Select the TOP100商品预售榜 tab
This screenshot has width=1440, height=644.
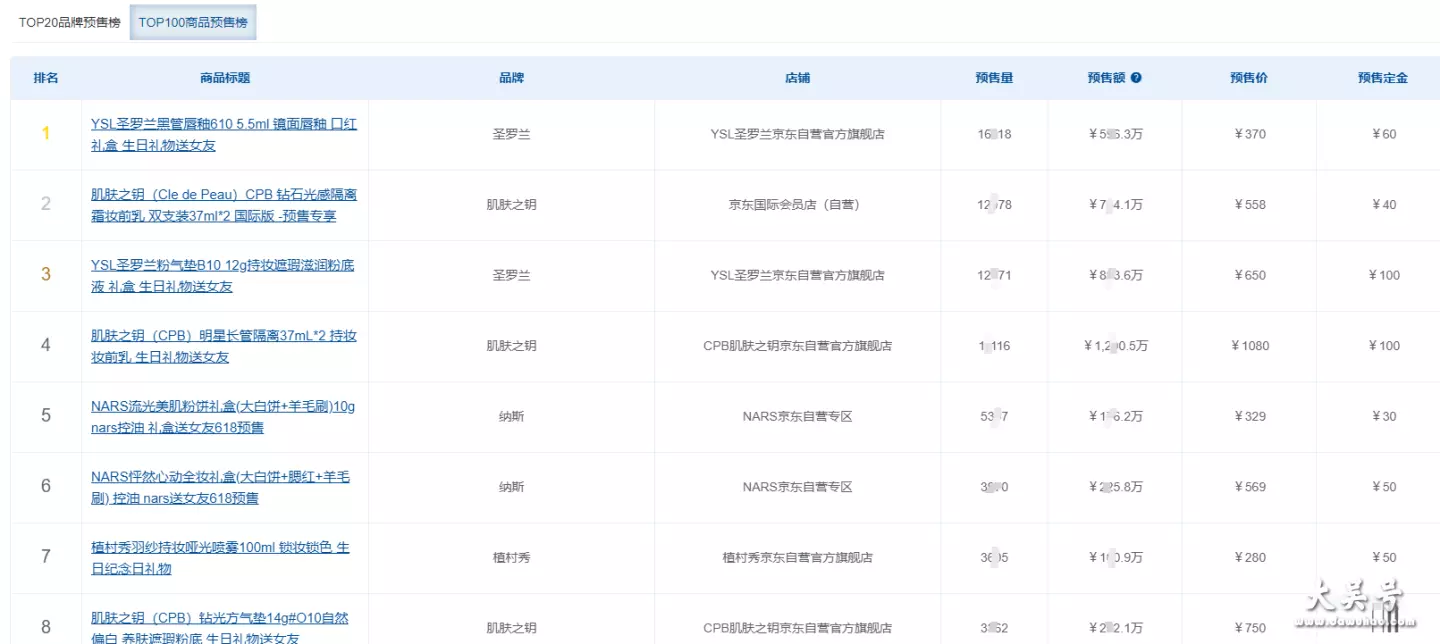(x=193, y=22)
